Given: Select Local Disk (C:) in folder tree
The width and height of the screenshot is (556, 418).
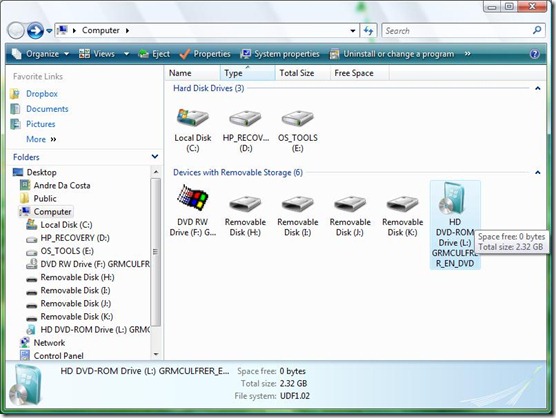Looking at the screenshot, I should click(66, 225).
